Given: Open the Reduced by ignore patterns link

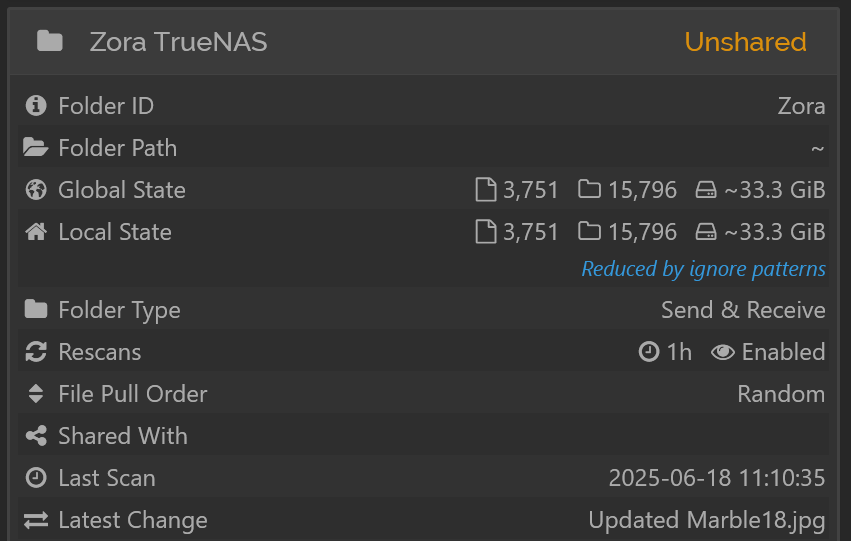Looking at the screenshot, I should click(x=703, y=269).
